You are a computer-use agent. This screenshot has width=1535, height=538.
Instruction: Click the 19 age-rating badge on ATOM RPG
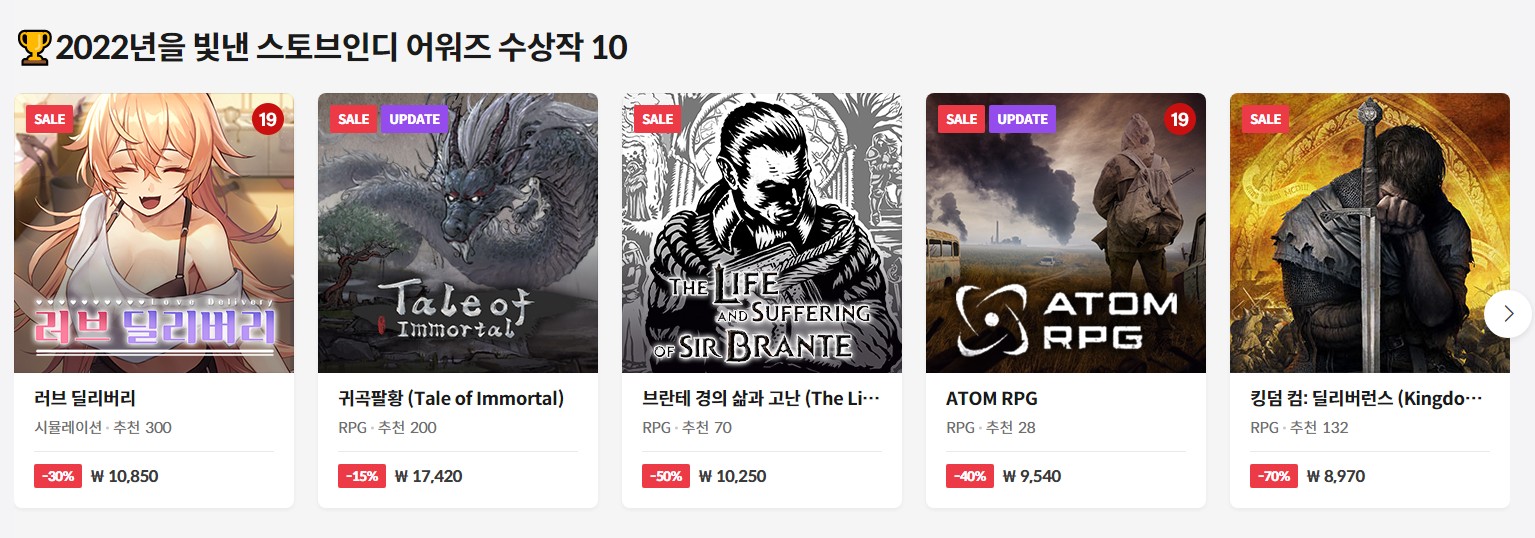click(1179, 119)
